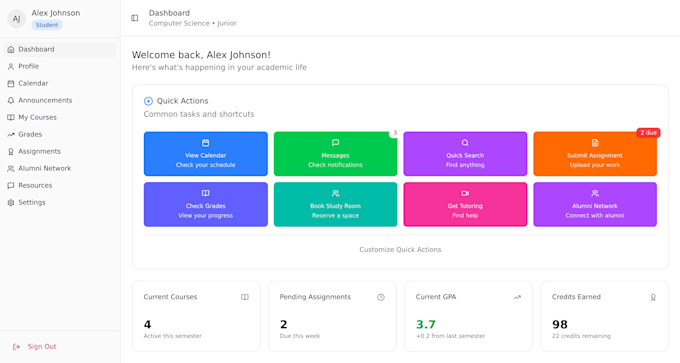Click the Welcome back, Alex Johnson! heading

pyautogui.click(x=201, y=55)
